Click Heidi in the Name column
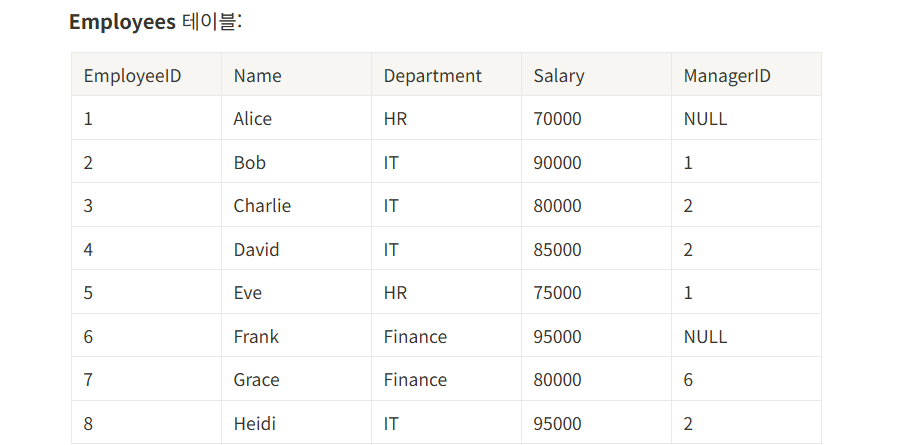This screenshot has width=923, height=445. tap(254, 424)
